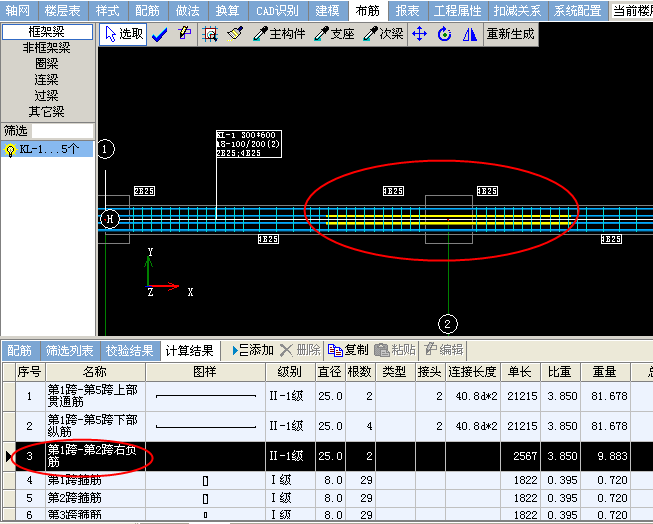Select 过梁 in the beam type list
This screenshot has width=653, height=524.
click(x=47, y=95)
